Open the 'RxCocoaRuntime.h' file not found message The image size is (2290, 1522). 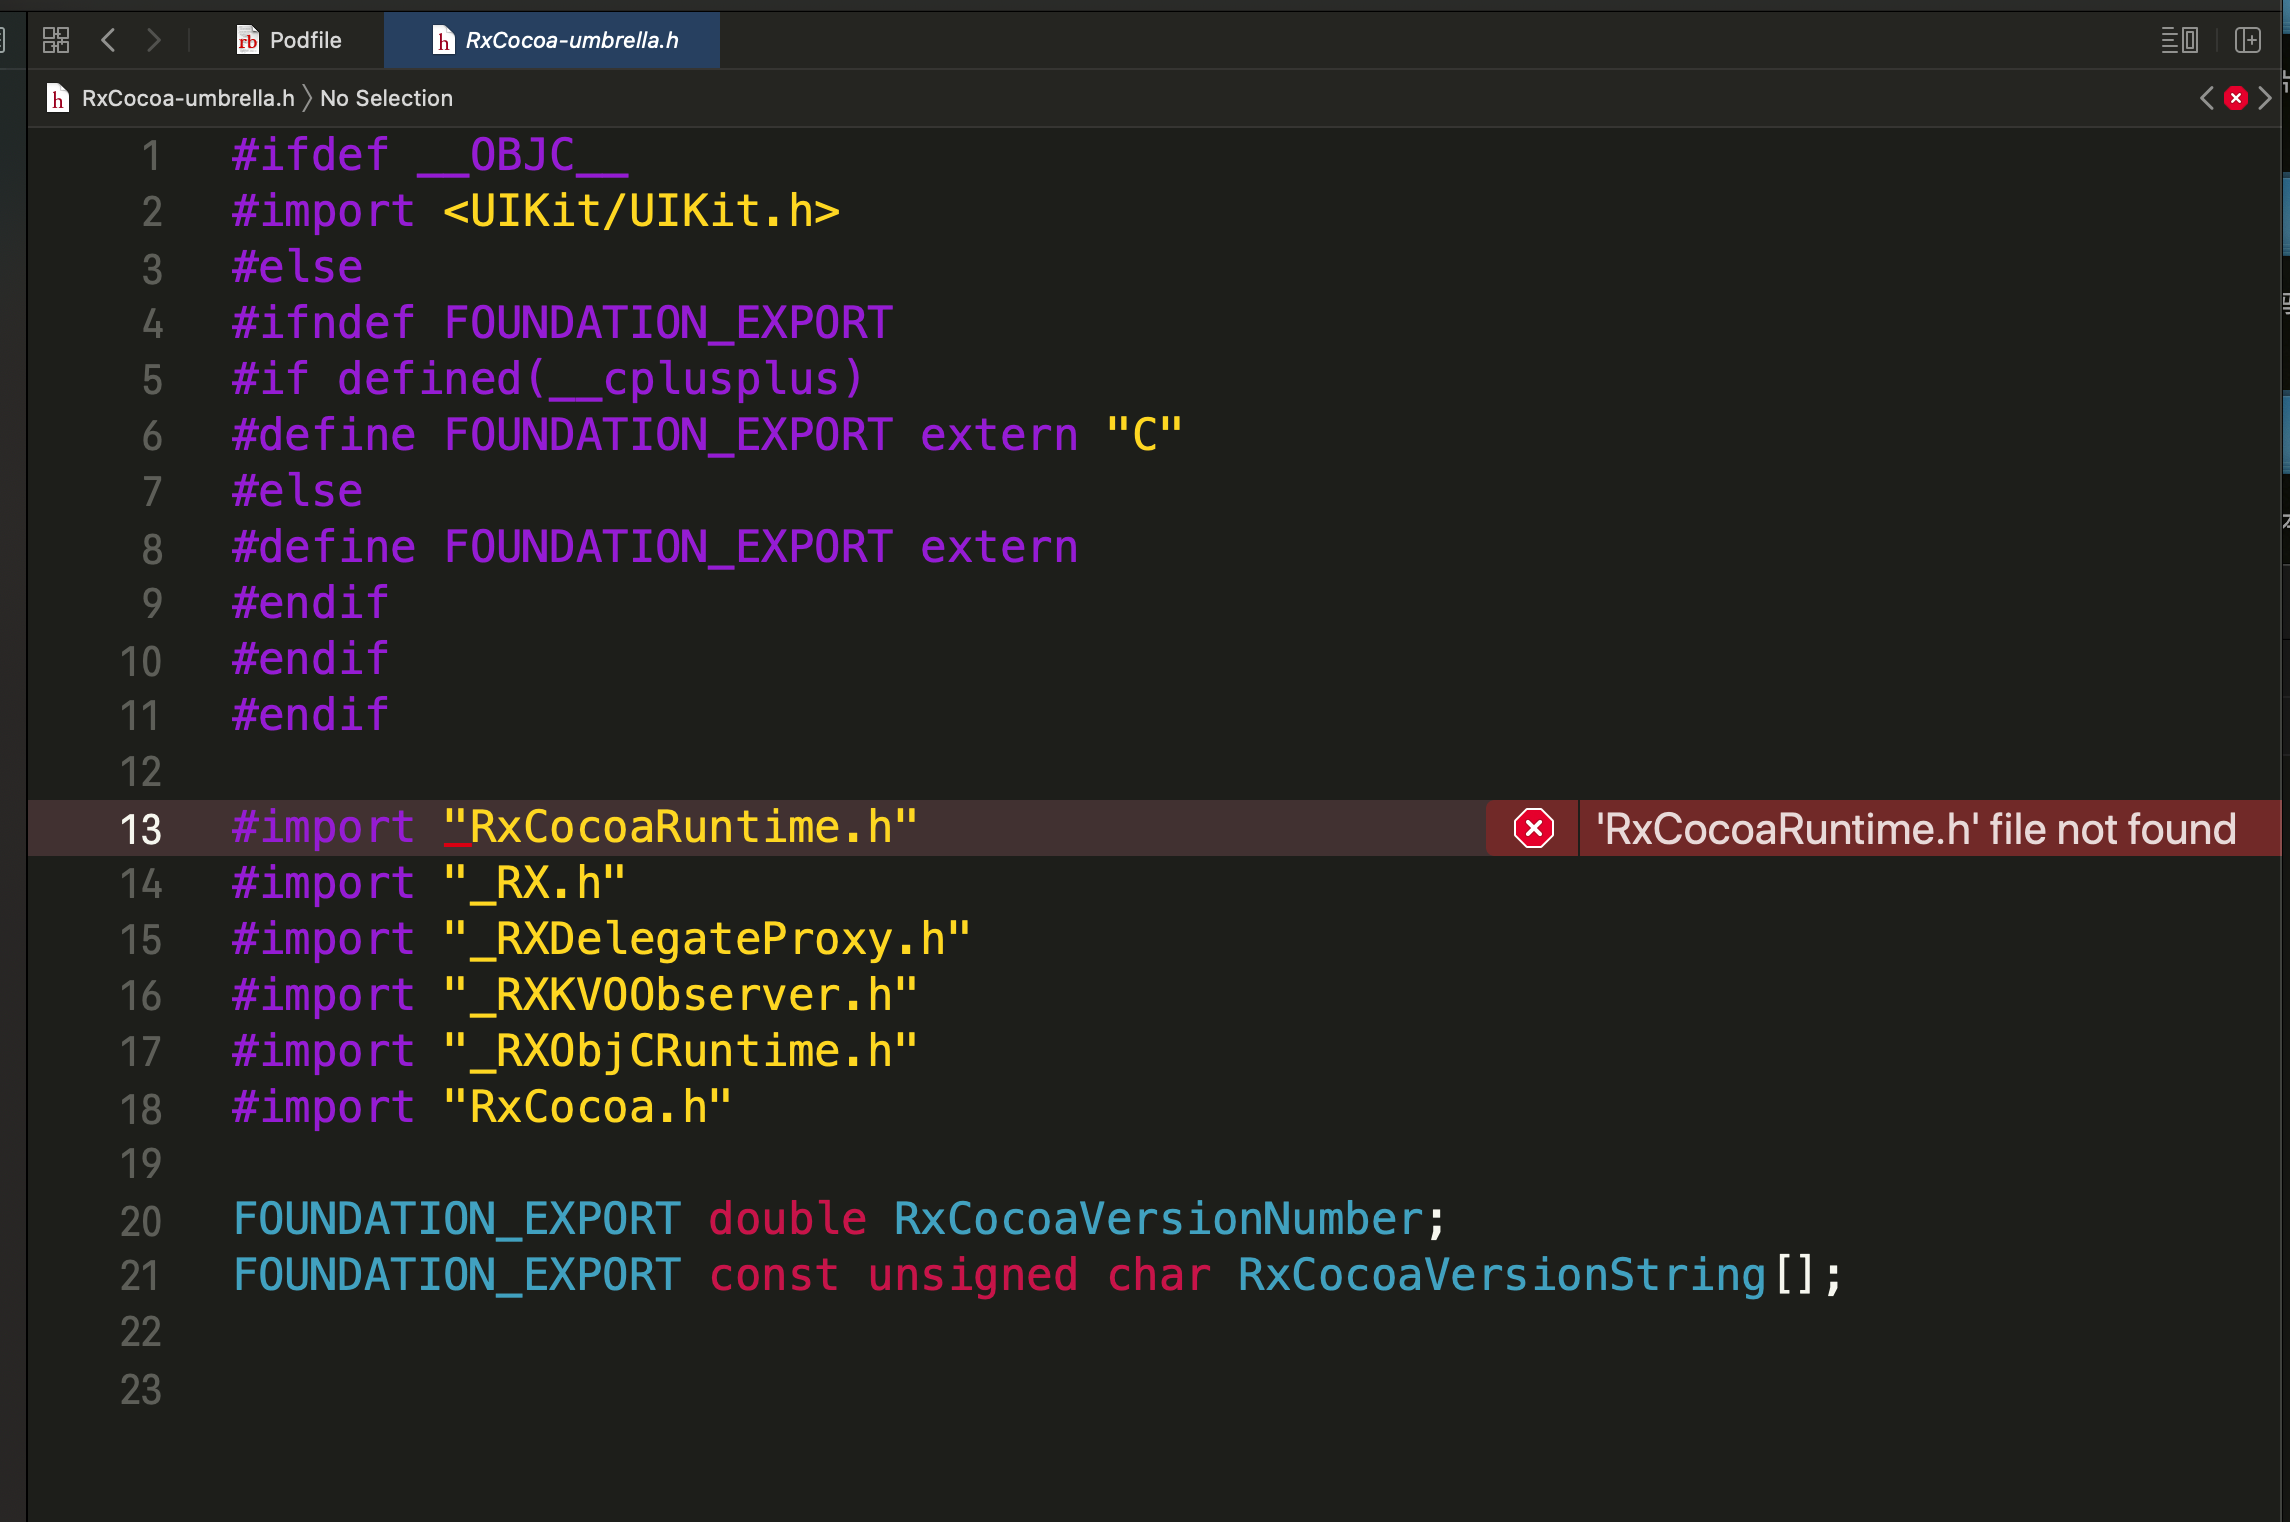point(1915,829)
